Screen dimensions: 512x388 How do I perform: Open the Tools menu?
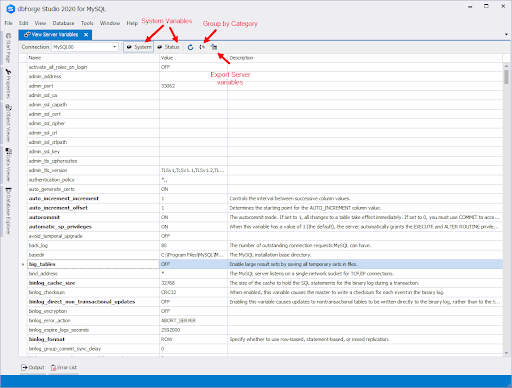[x=87, y=23]
